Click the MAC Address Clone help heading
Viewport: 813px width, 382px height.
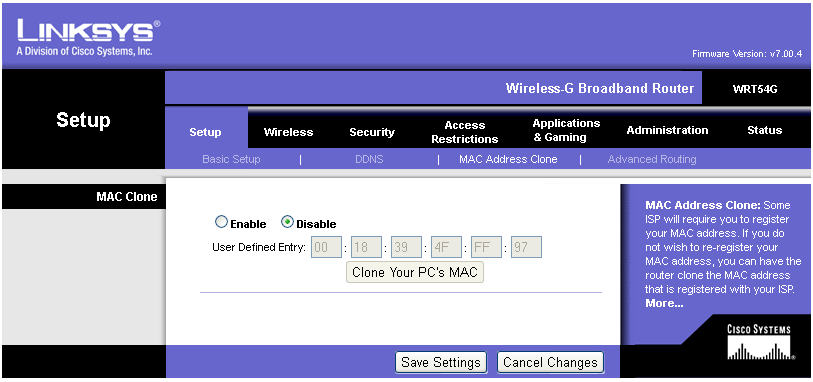coord(703,205)
